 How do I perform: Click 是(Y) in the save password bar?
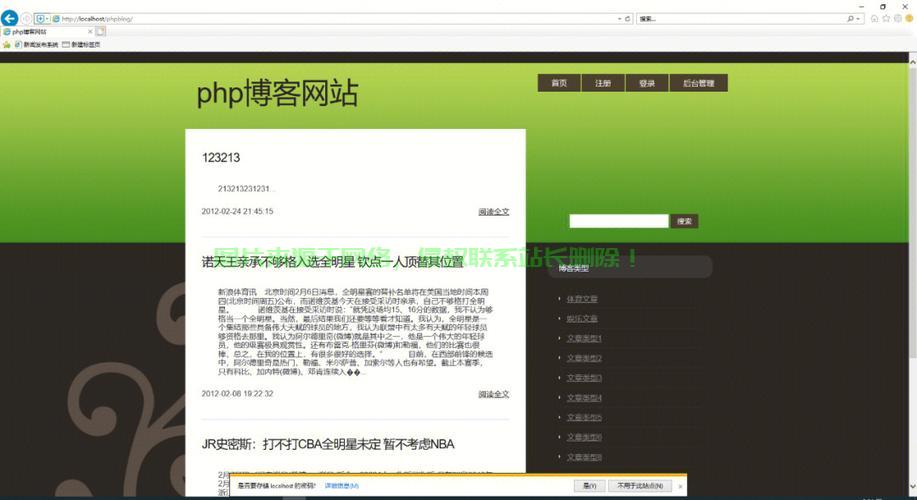tap(590, 486)
